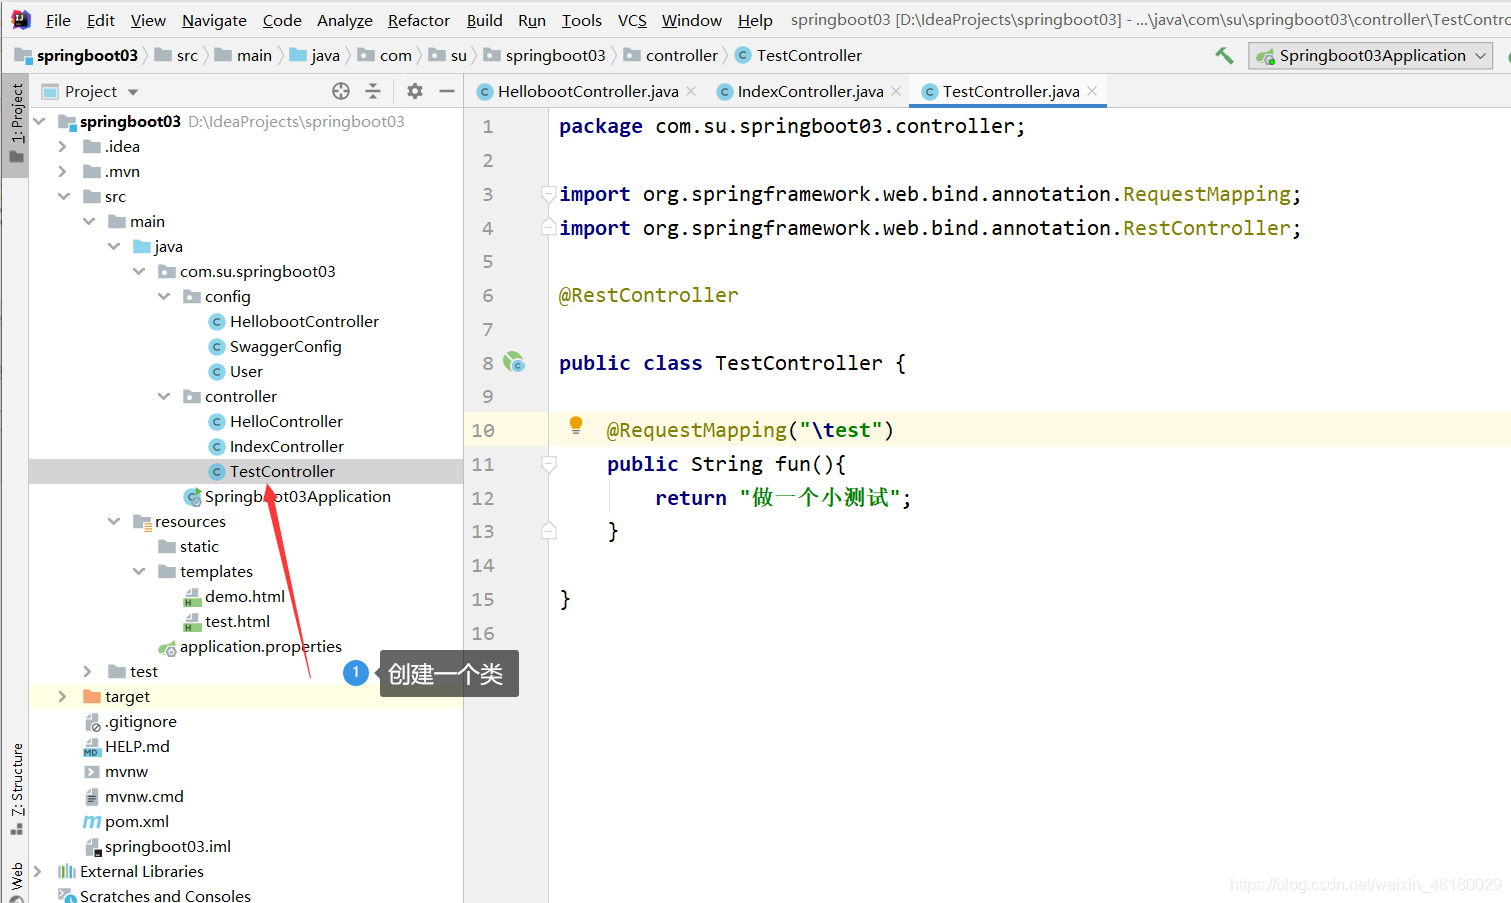Open the Code menu
Viewport: 1511px width, 903px height.
pos(282,20)
